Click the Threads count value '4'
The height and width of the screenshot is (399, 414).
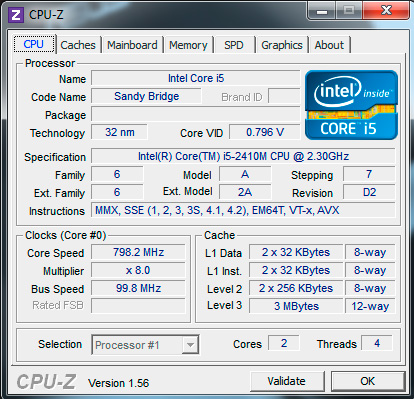377,343
